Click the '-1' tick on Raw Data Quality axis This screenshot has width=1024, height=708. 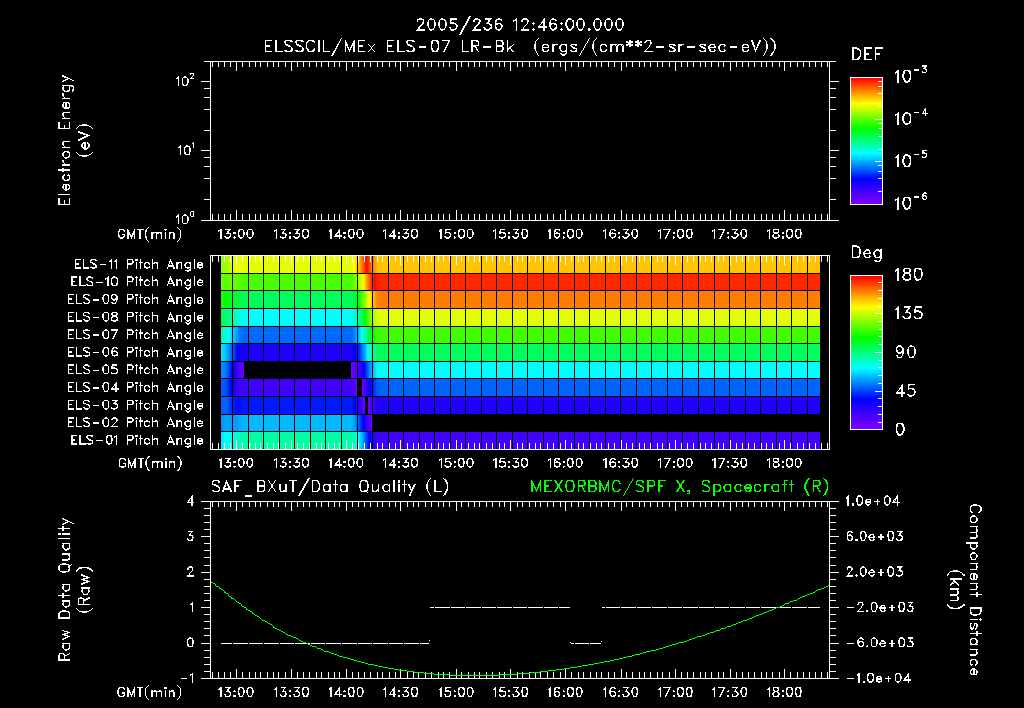187,678
